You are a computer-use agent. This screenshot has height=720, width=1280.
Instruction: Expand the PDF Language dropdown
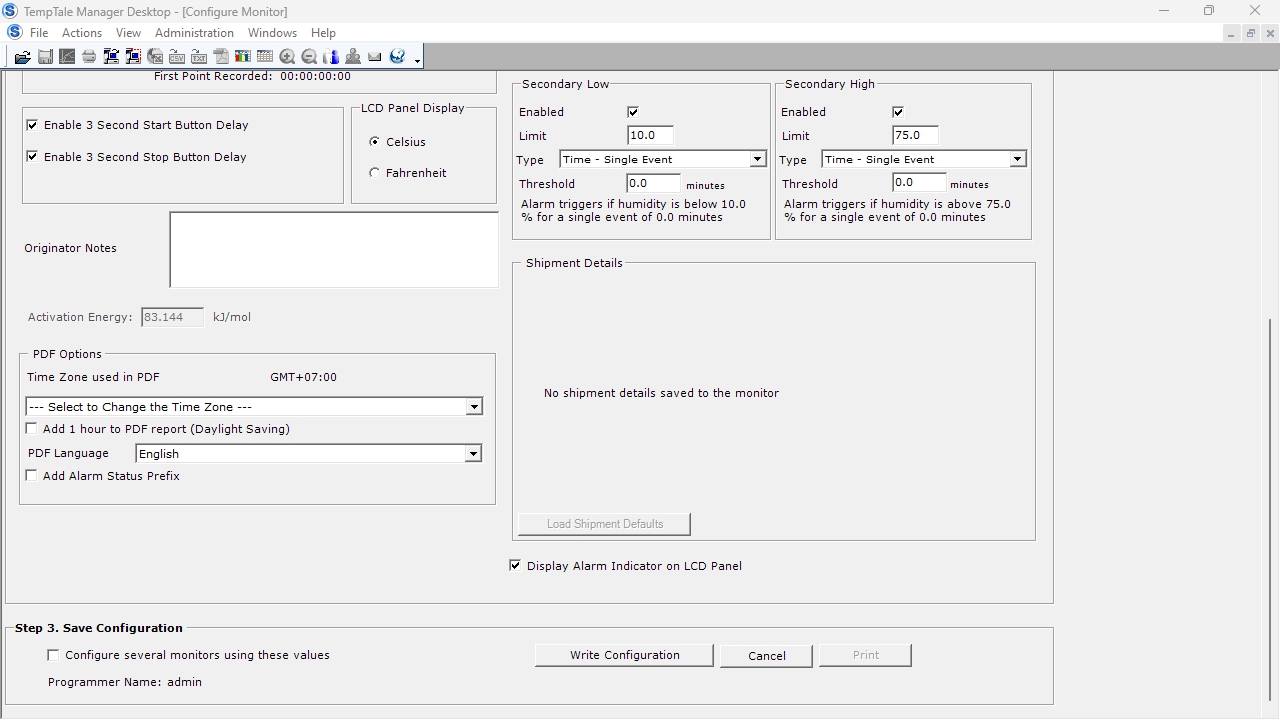click(474, 454)
